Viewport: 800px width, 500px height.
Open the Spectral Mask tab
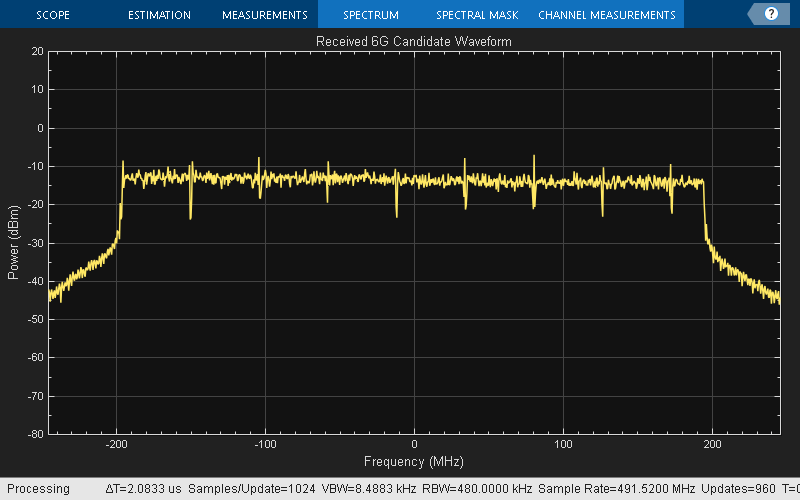point(475,15)
